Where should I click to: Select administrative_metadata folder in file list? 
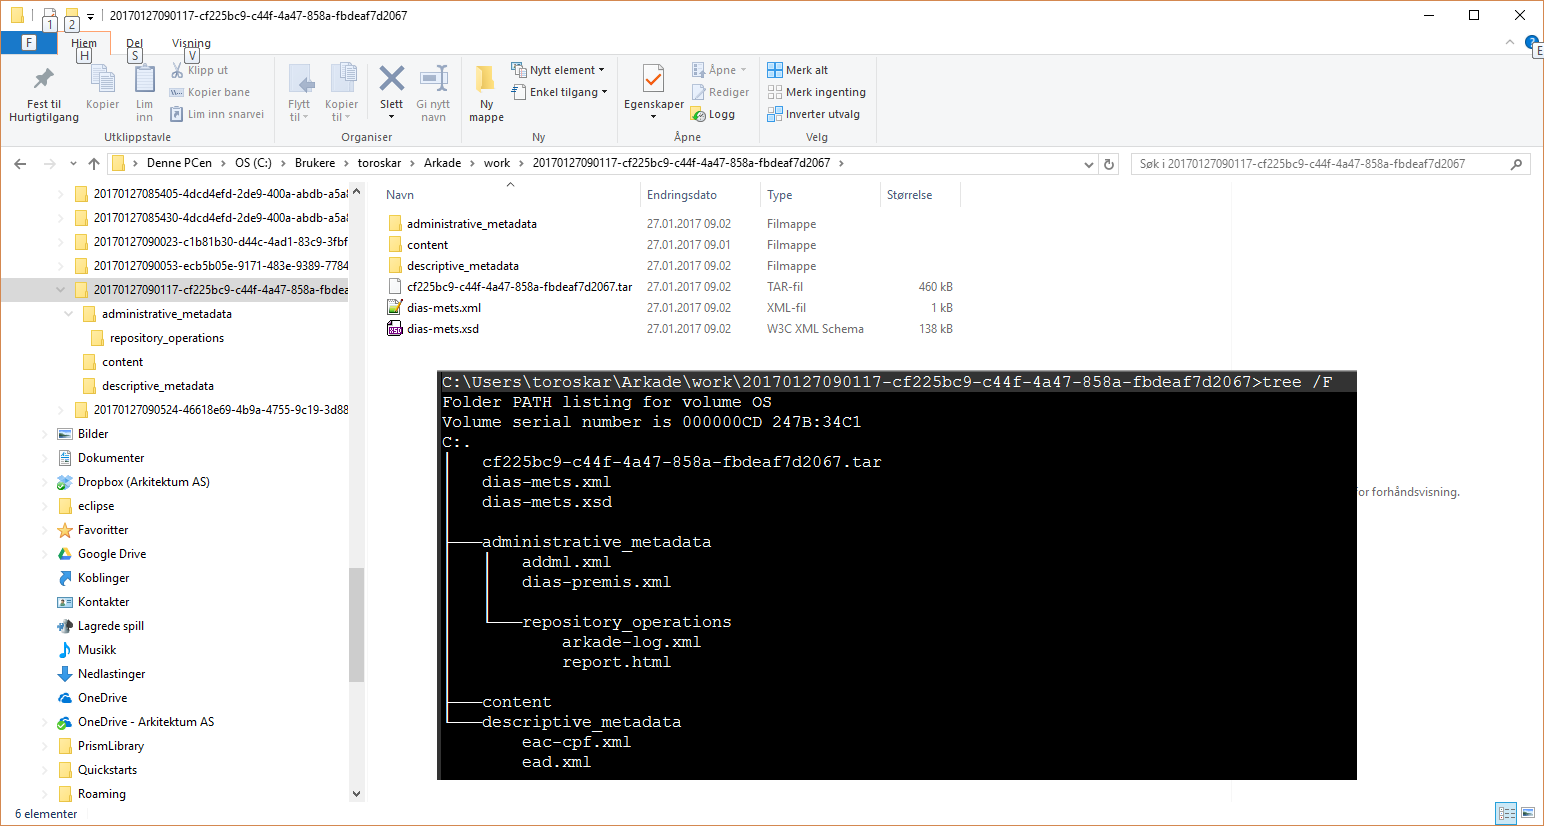[472, 224]
